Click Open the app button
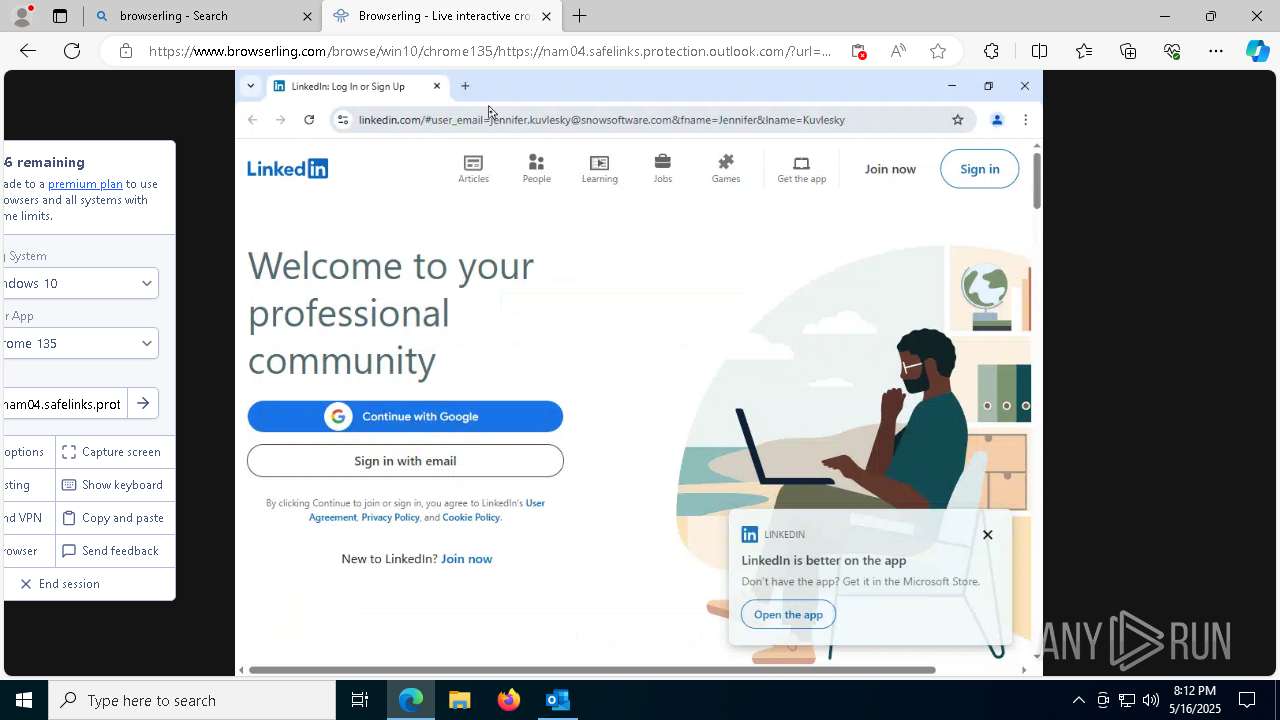Image resolution: width=1280 pixels, height=720 pixels. coord(788,615)
